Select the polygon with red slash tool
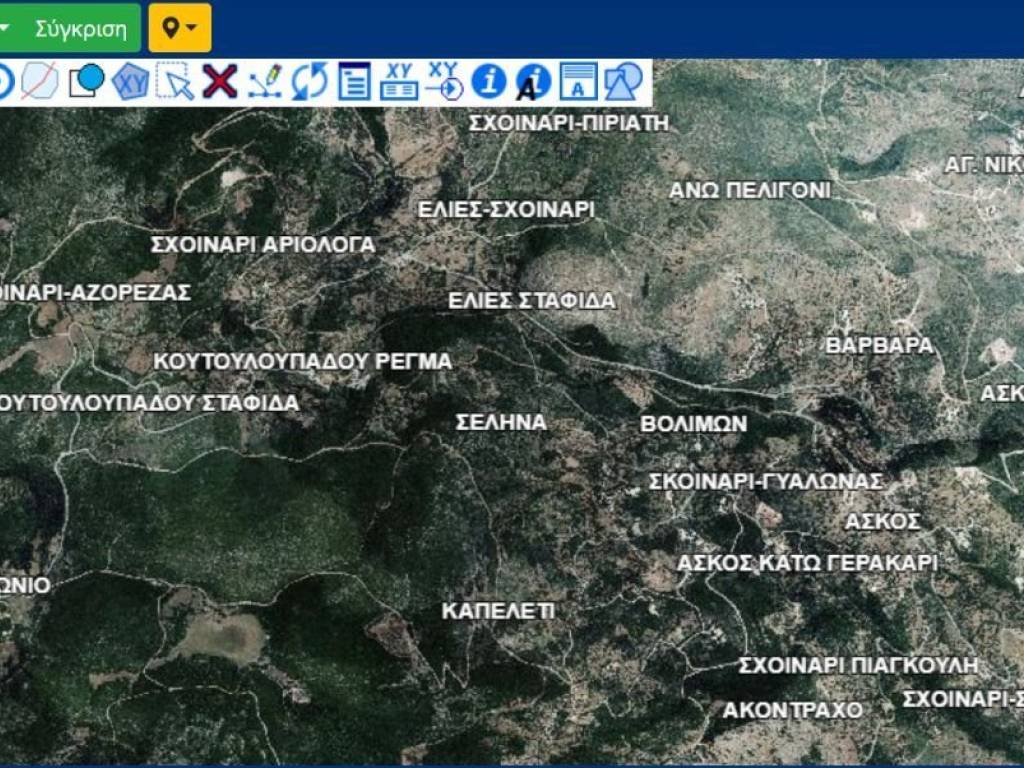This screenshot has width=1024, height=768. pyautogui.click(x=39, y=81)
